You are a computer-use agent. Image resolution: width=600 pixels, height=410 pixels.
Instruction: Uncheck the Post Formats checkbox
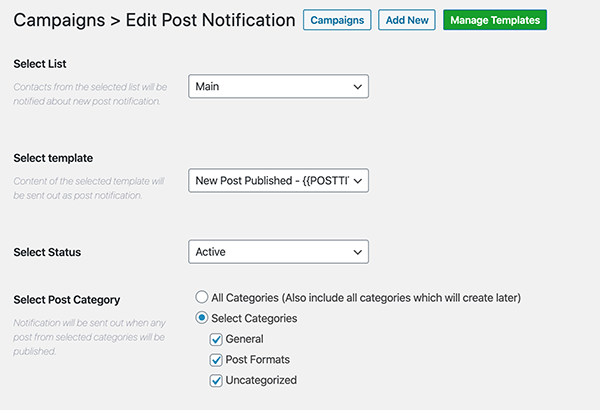tap(216, 360)
